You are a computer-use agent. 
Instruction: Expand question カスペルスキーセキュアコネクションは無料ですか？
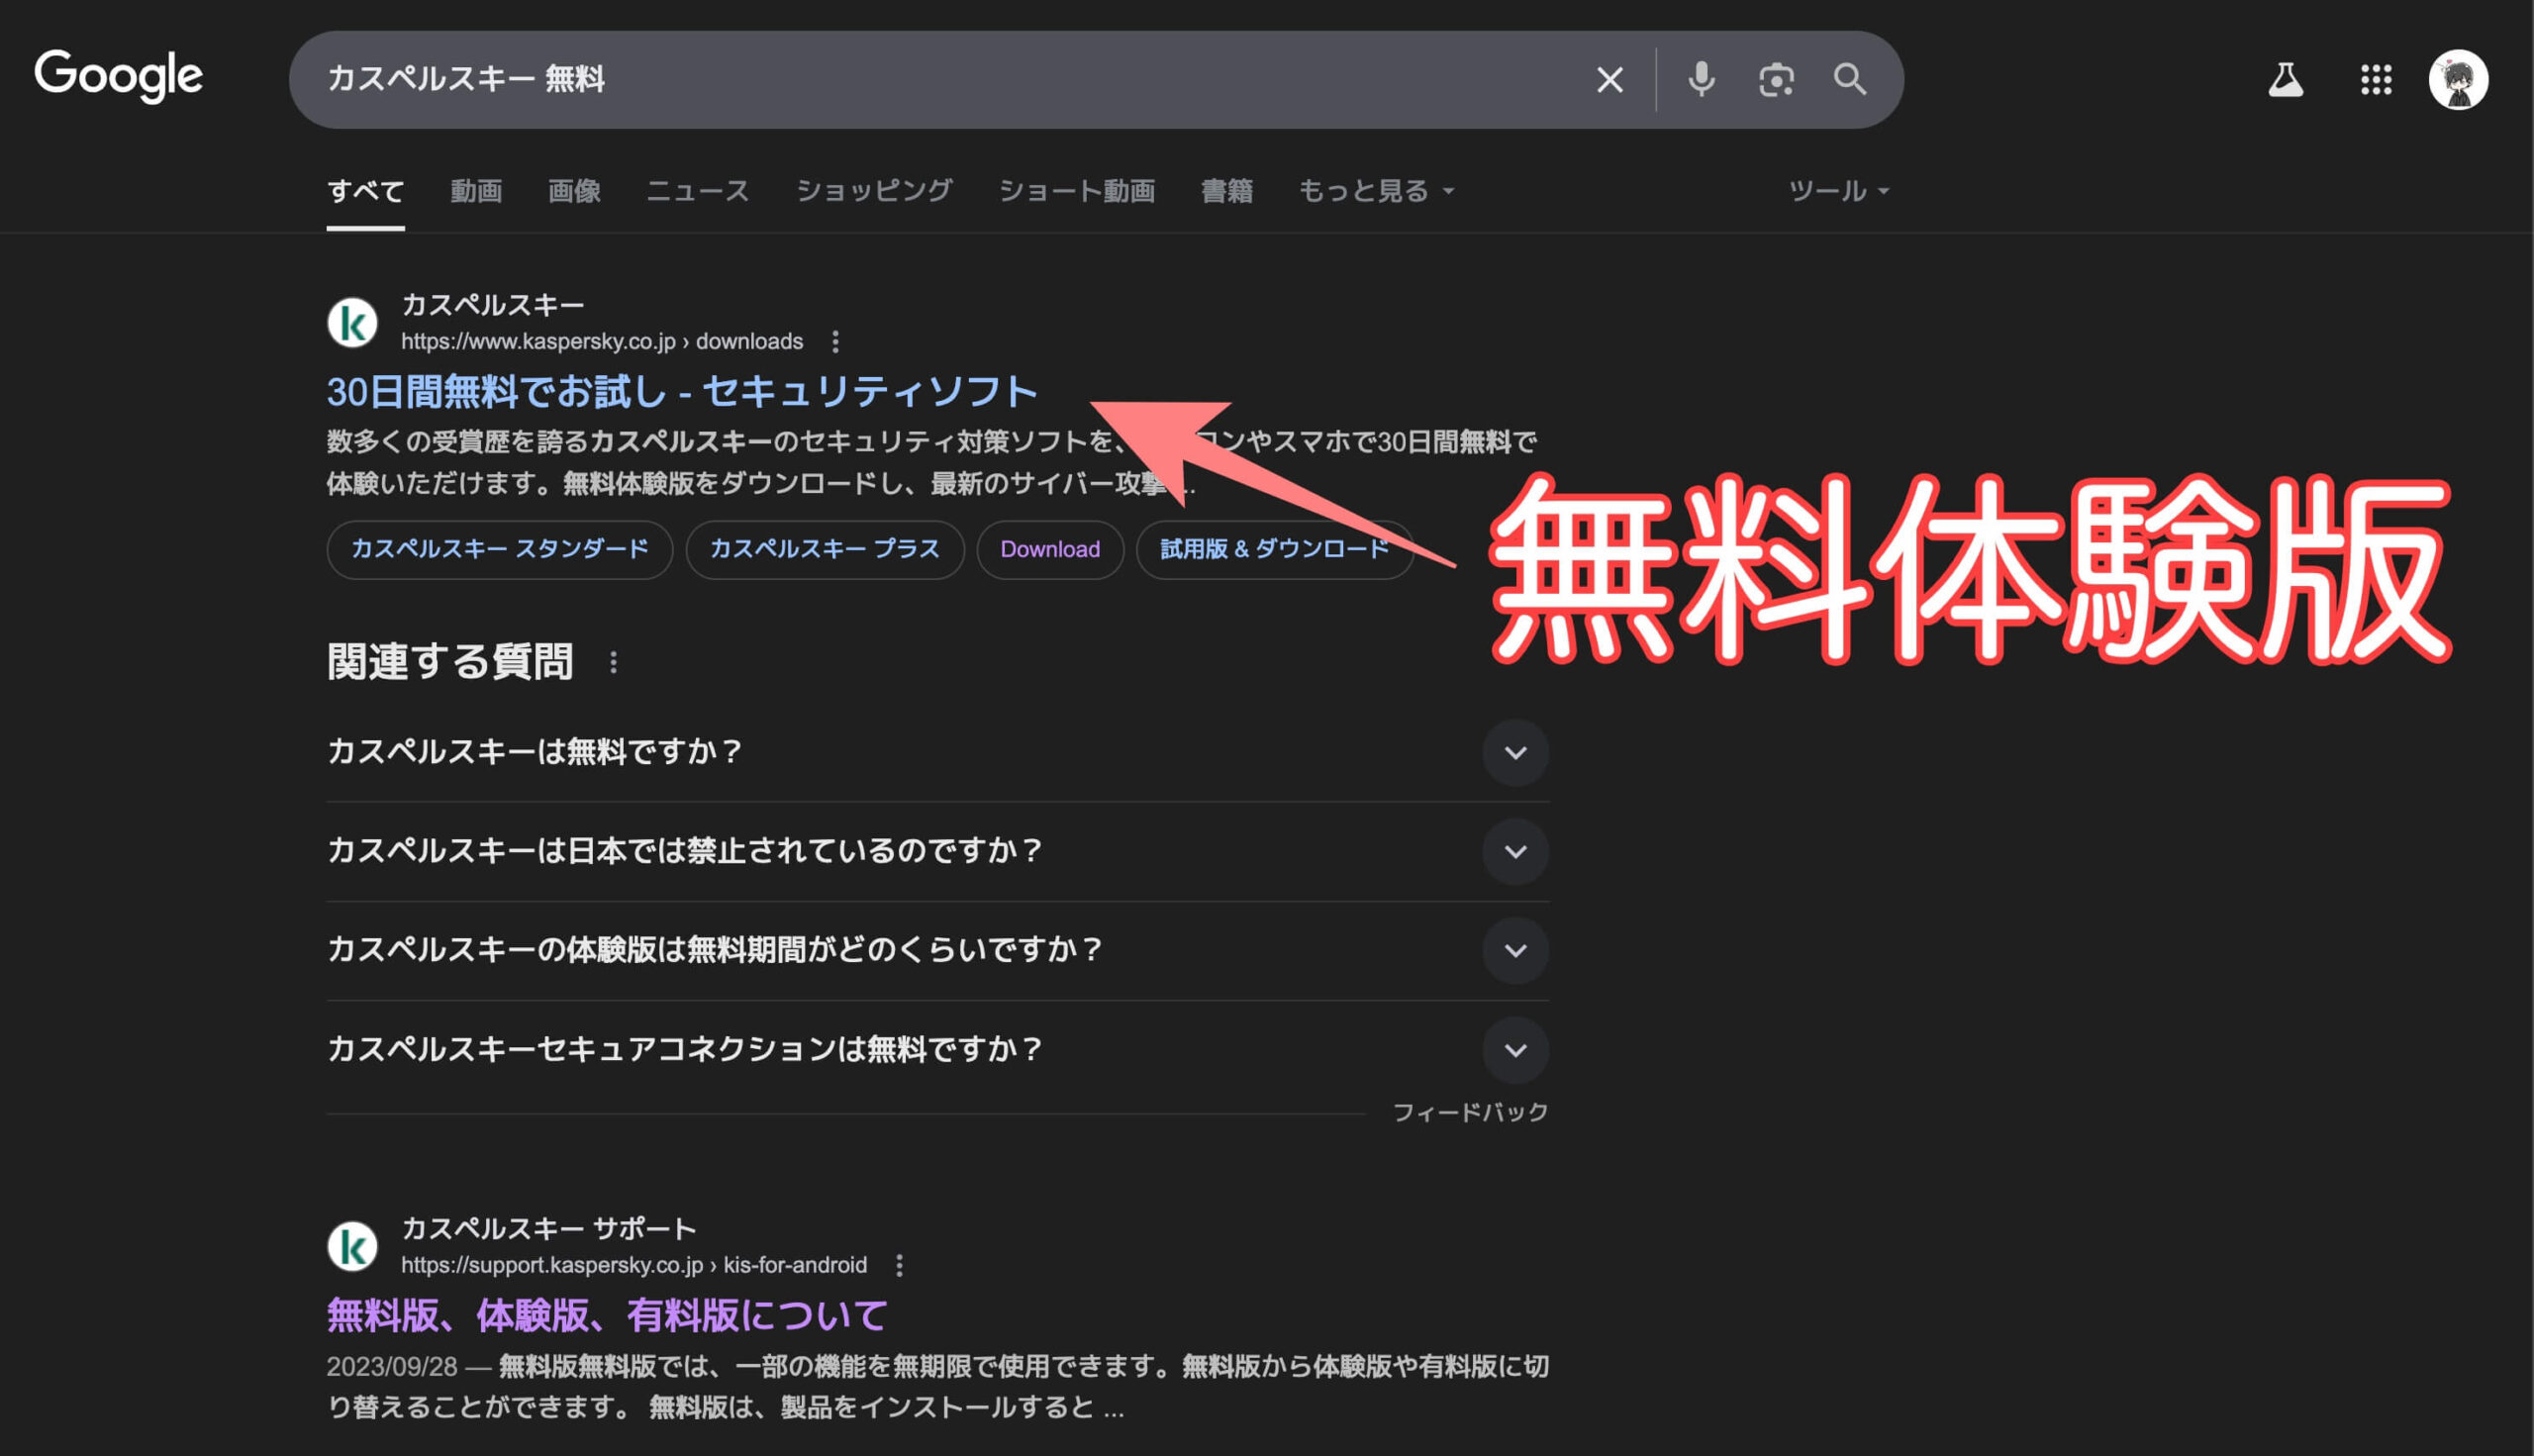coord(937,1050)
